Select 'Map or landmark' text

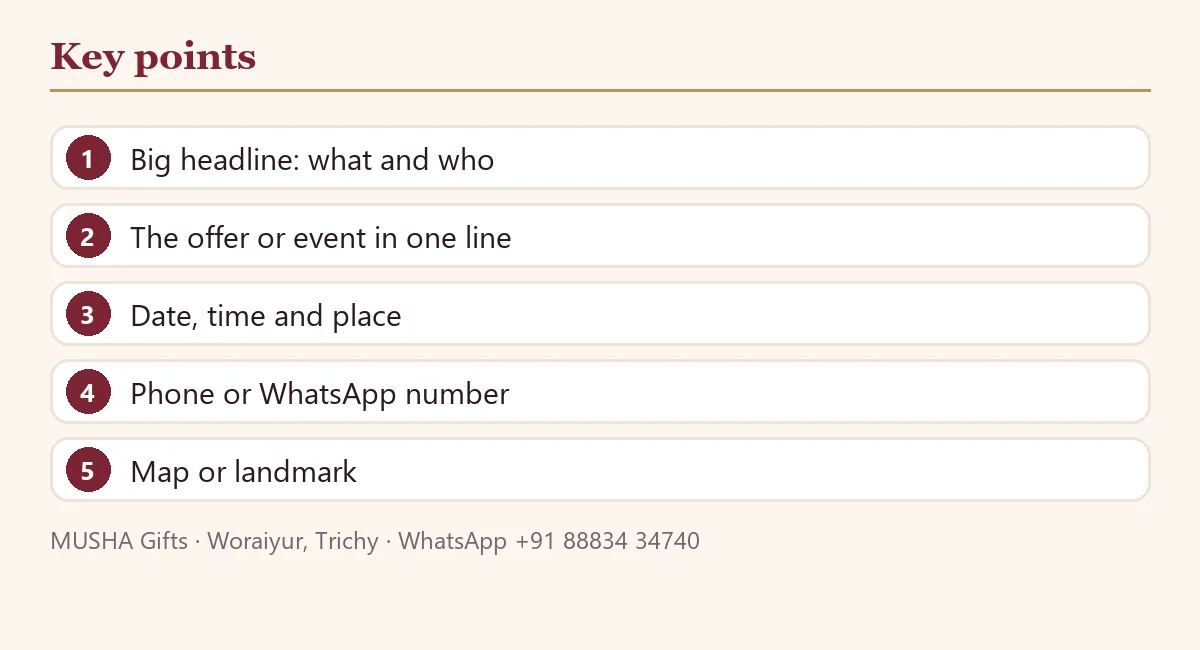[x=244, y=472]
